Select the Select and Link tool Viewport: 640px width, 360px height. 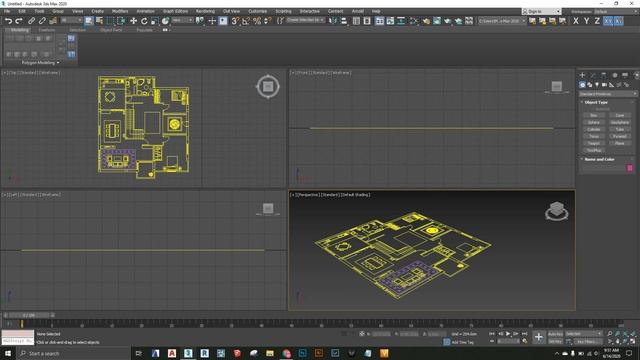(x=31, y=21)
